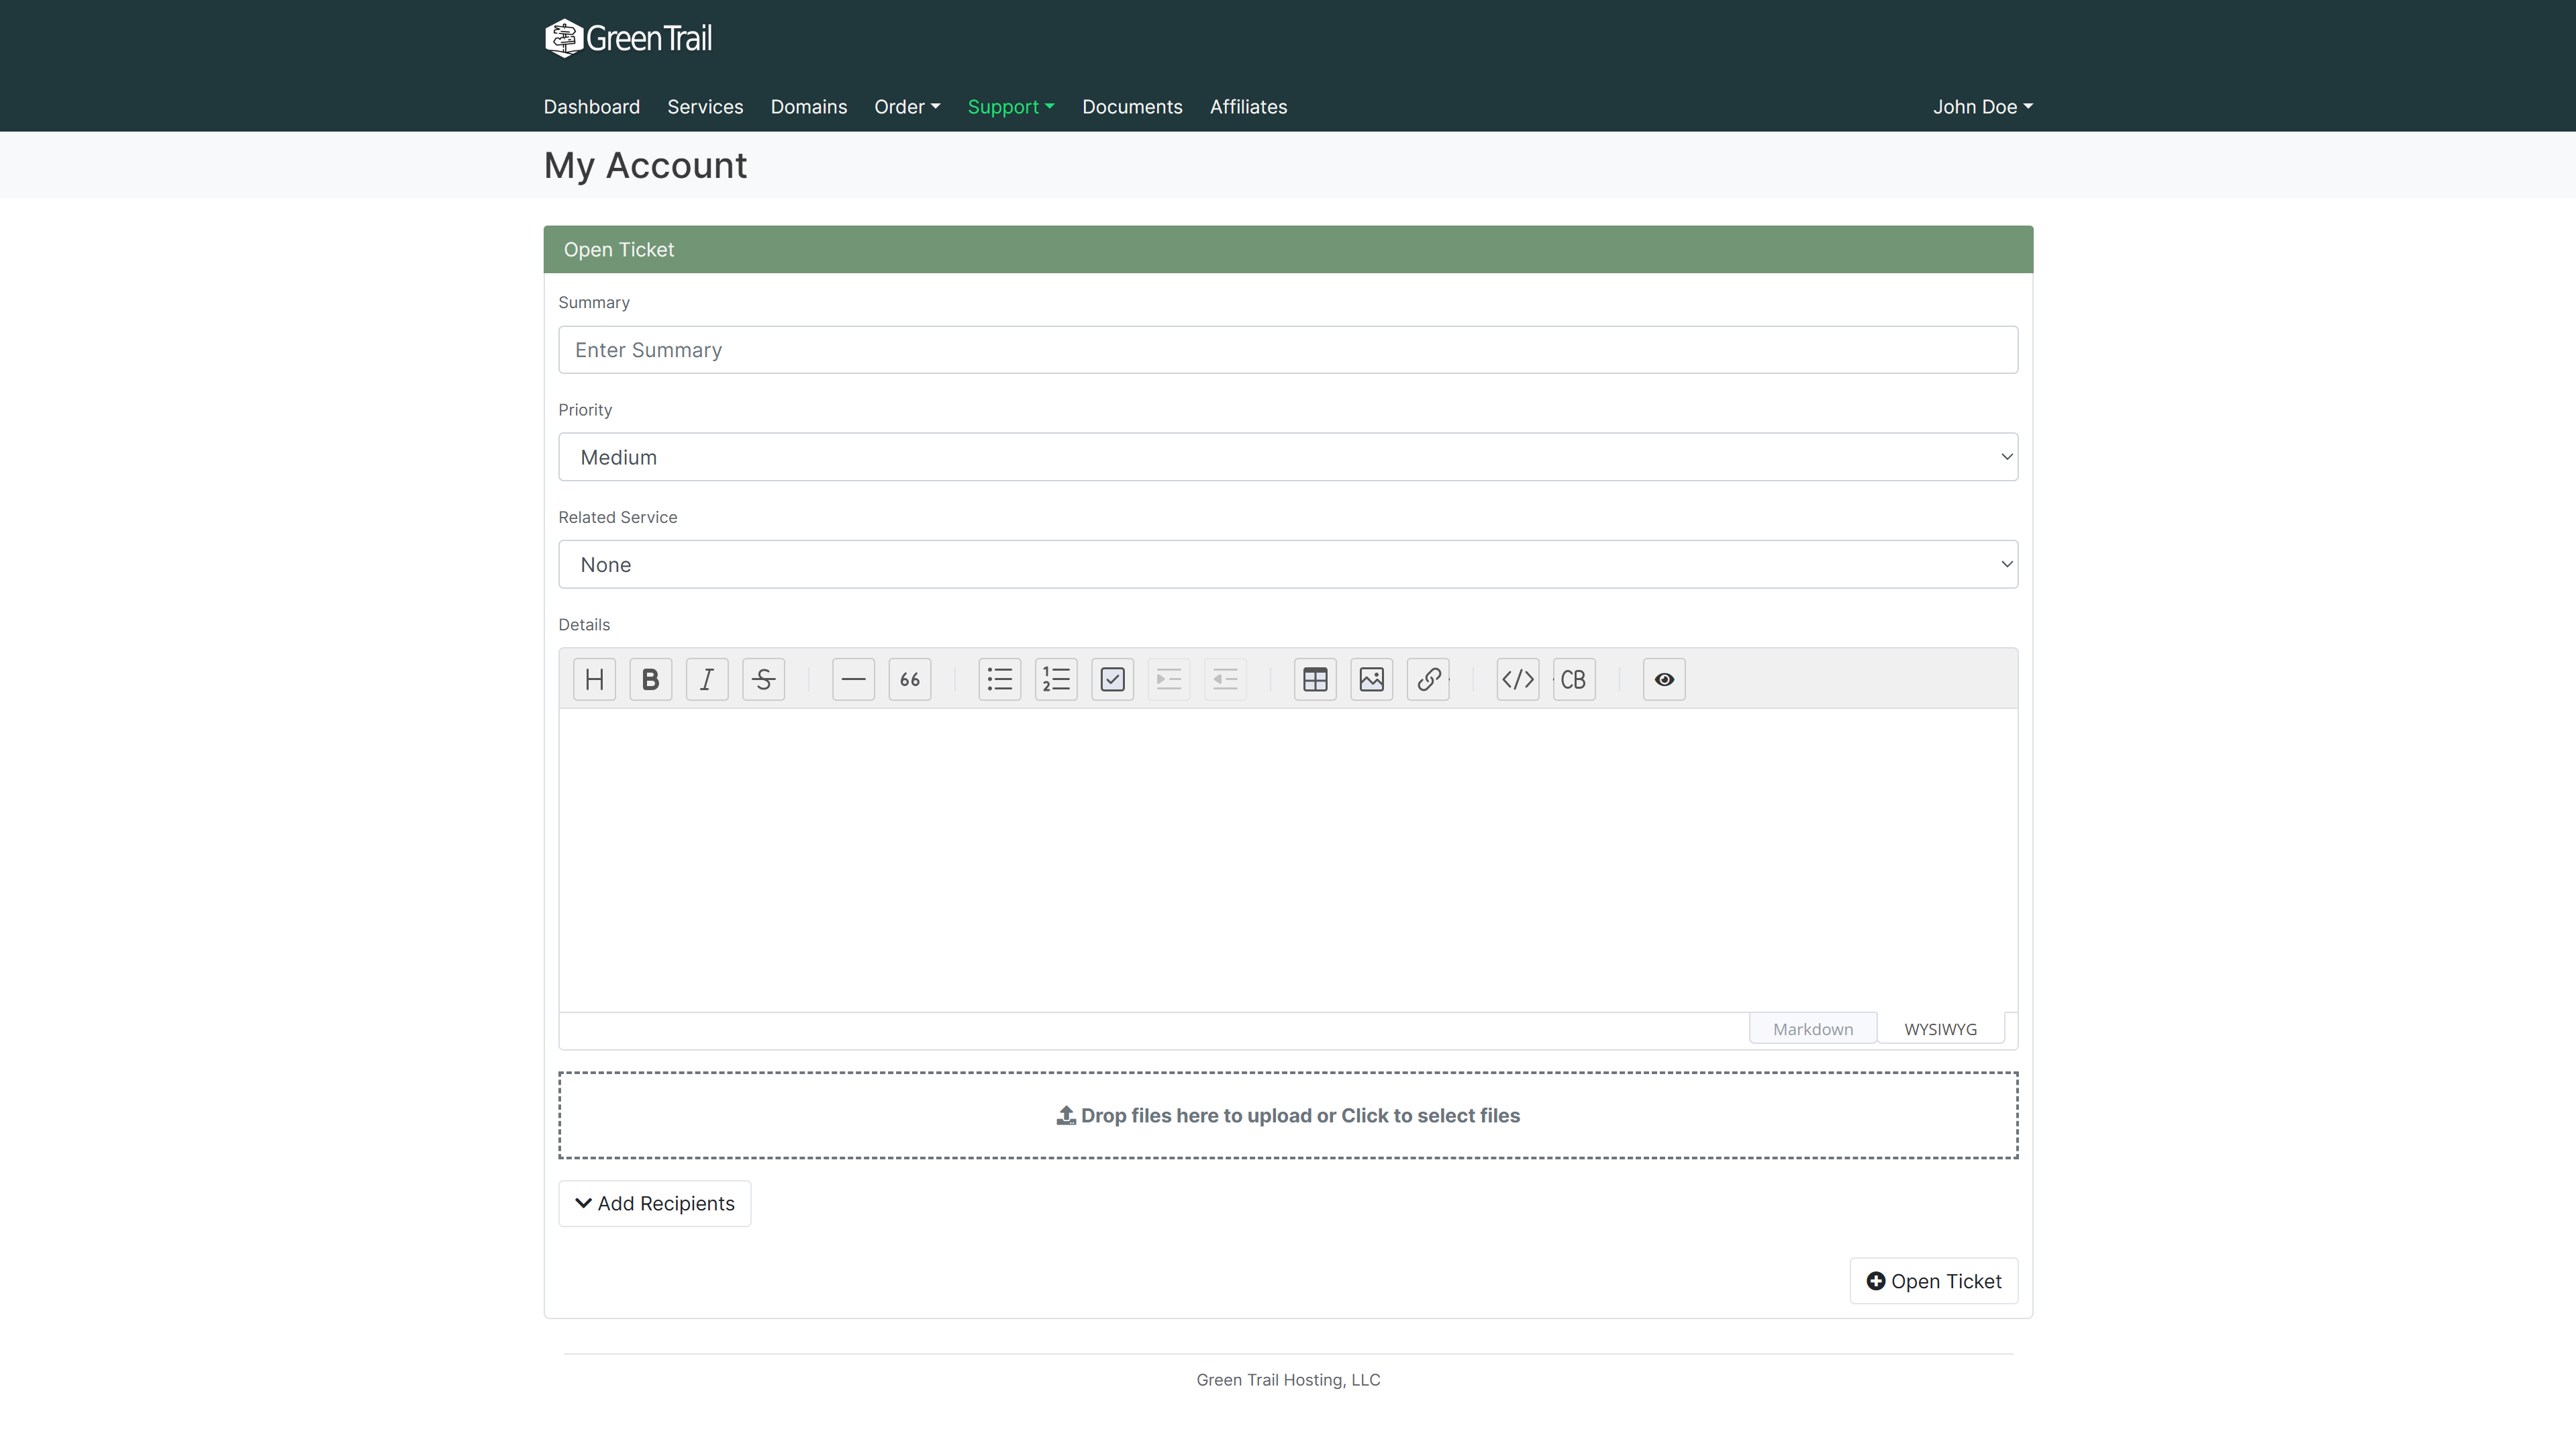2576x1446 pixels.
Task: Switch editor to Markdown mode
Action: 1812,1029
